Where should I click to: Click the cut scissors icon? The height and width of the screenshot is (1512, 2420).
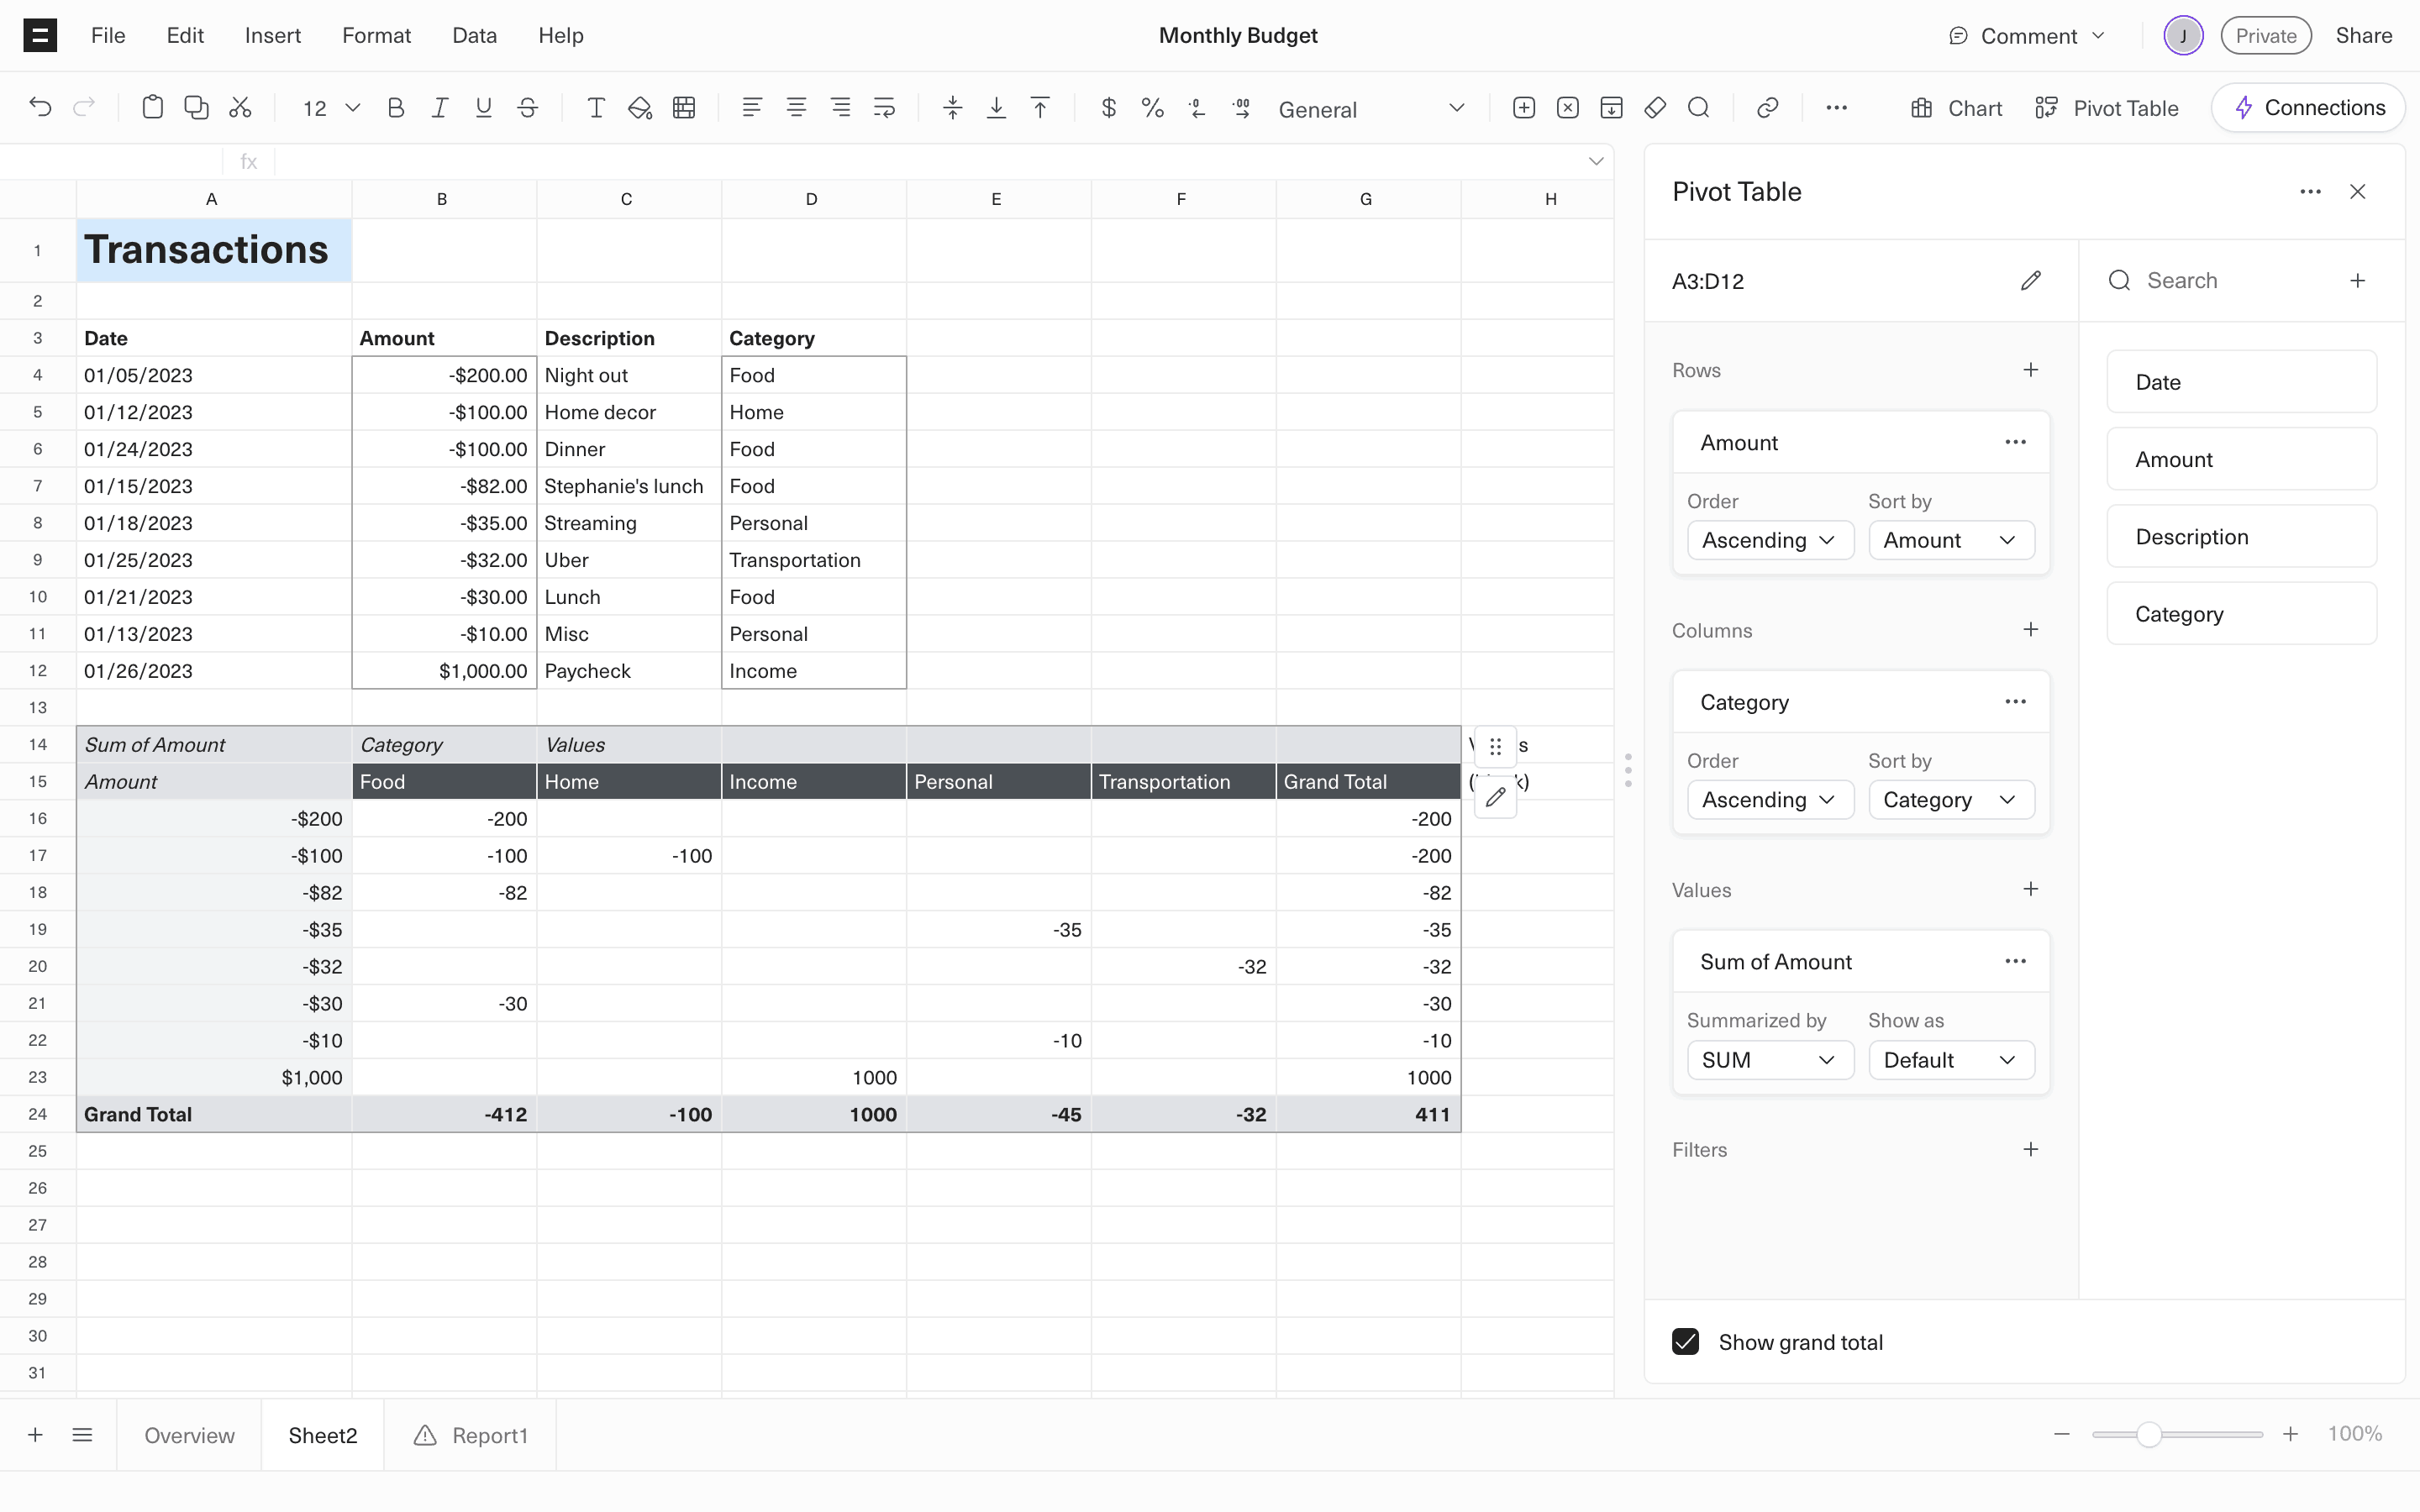coord(240,108)
